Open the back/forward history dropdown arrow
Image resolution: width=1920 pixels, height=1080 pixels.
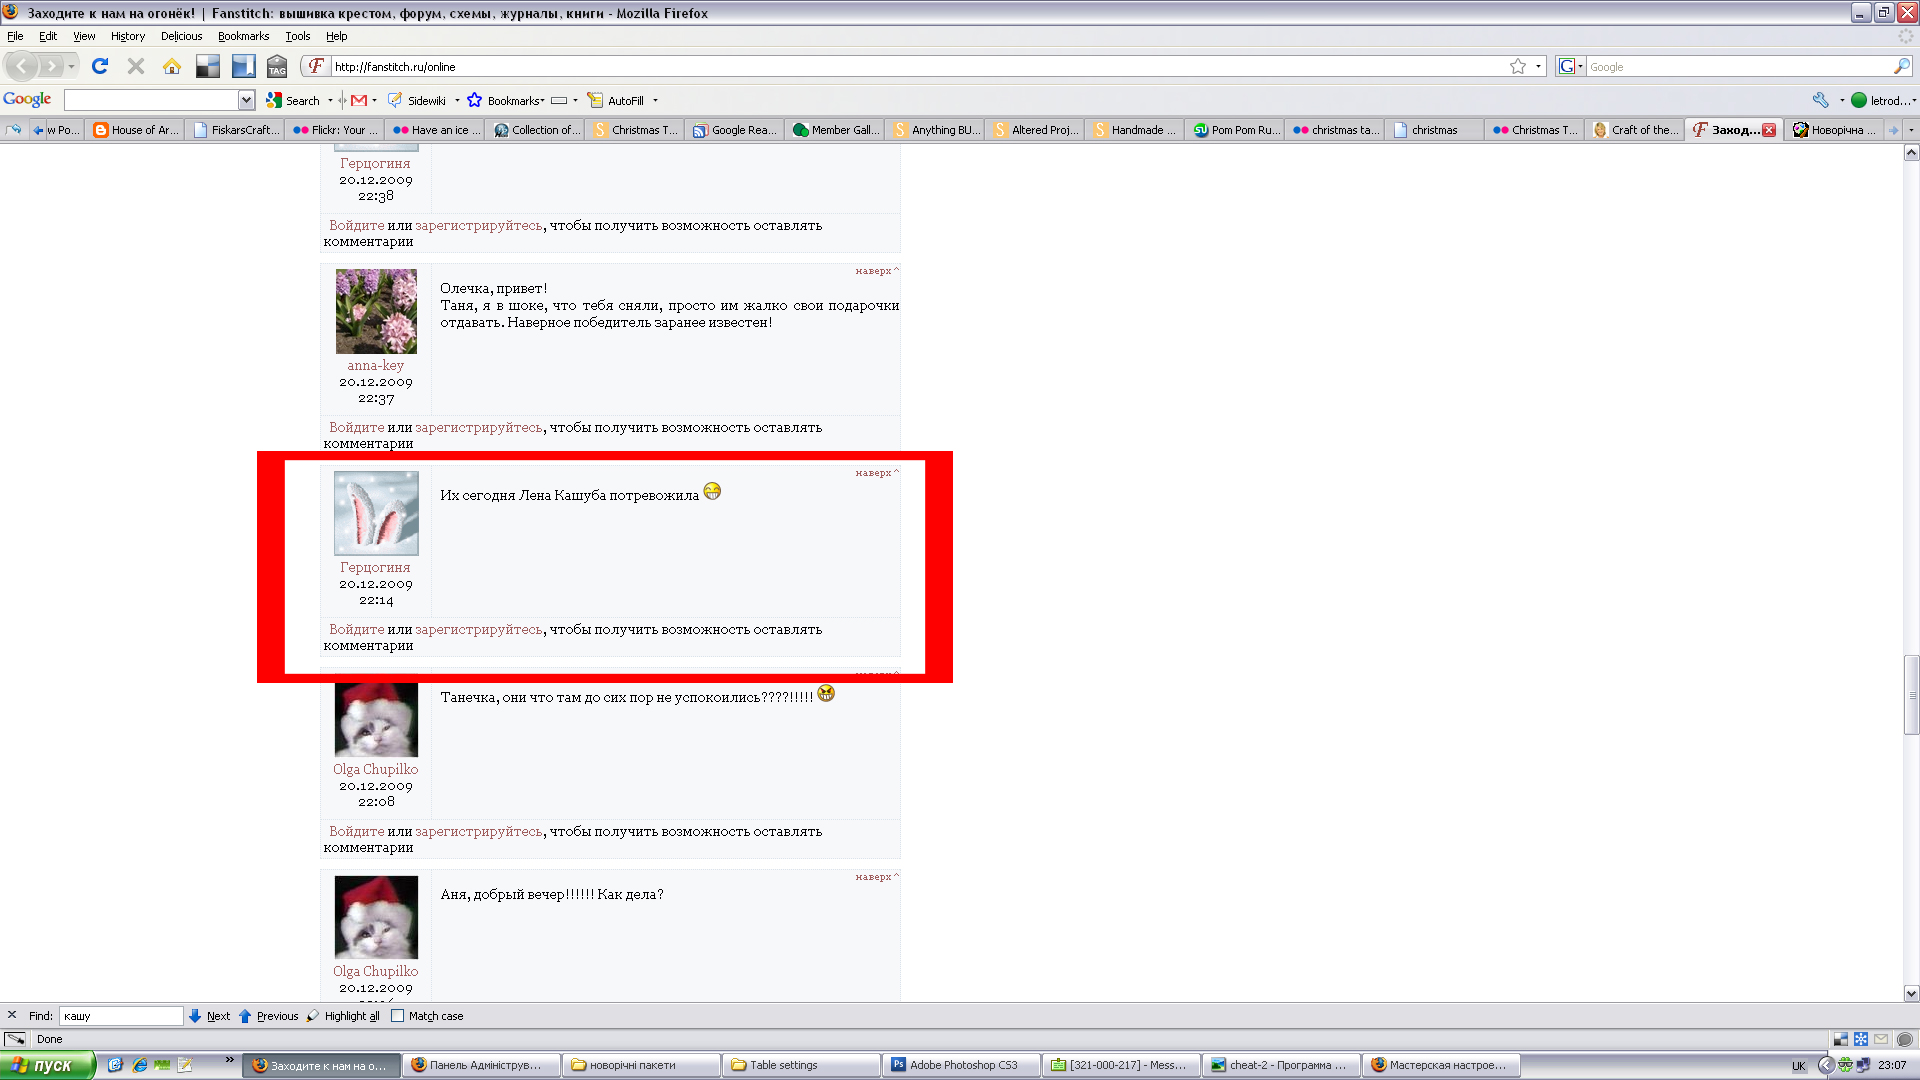[71, 66]
